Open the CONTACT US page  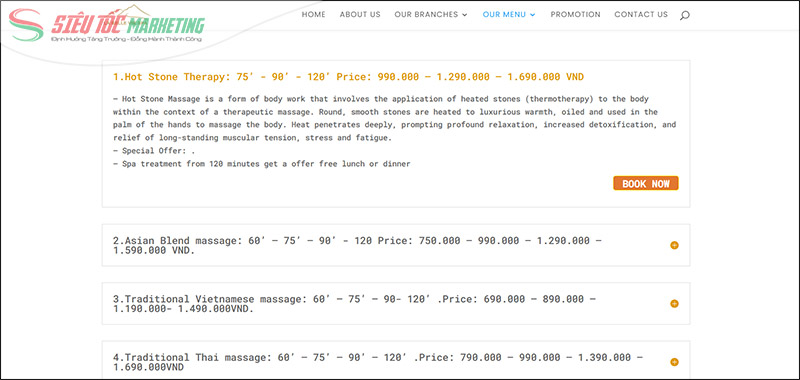tap(641, 15)
